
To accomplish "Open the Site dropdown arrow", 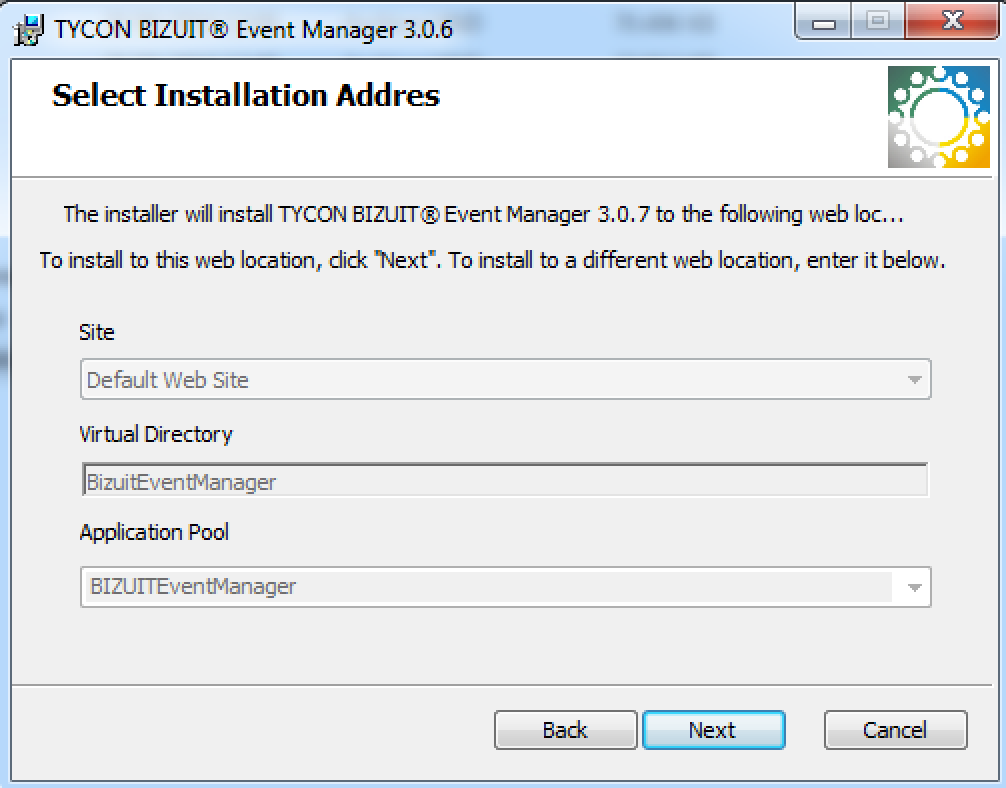I will tap(914, 379).
